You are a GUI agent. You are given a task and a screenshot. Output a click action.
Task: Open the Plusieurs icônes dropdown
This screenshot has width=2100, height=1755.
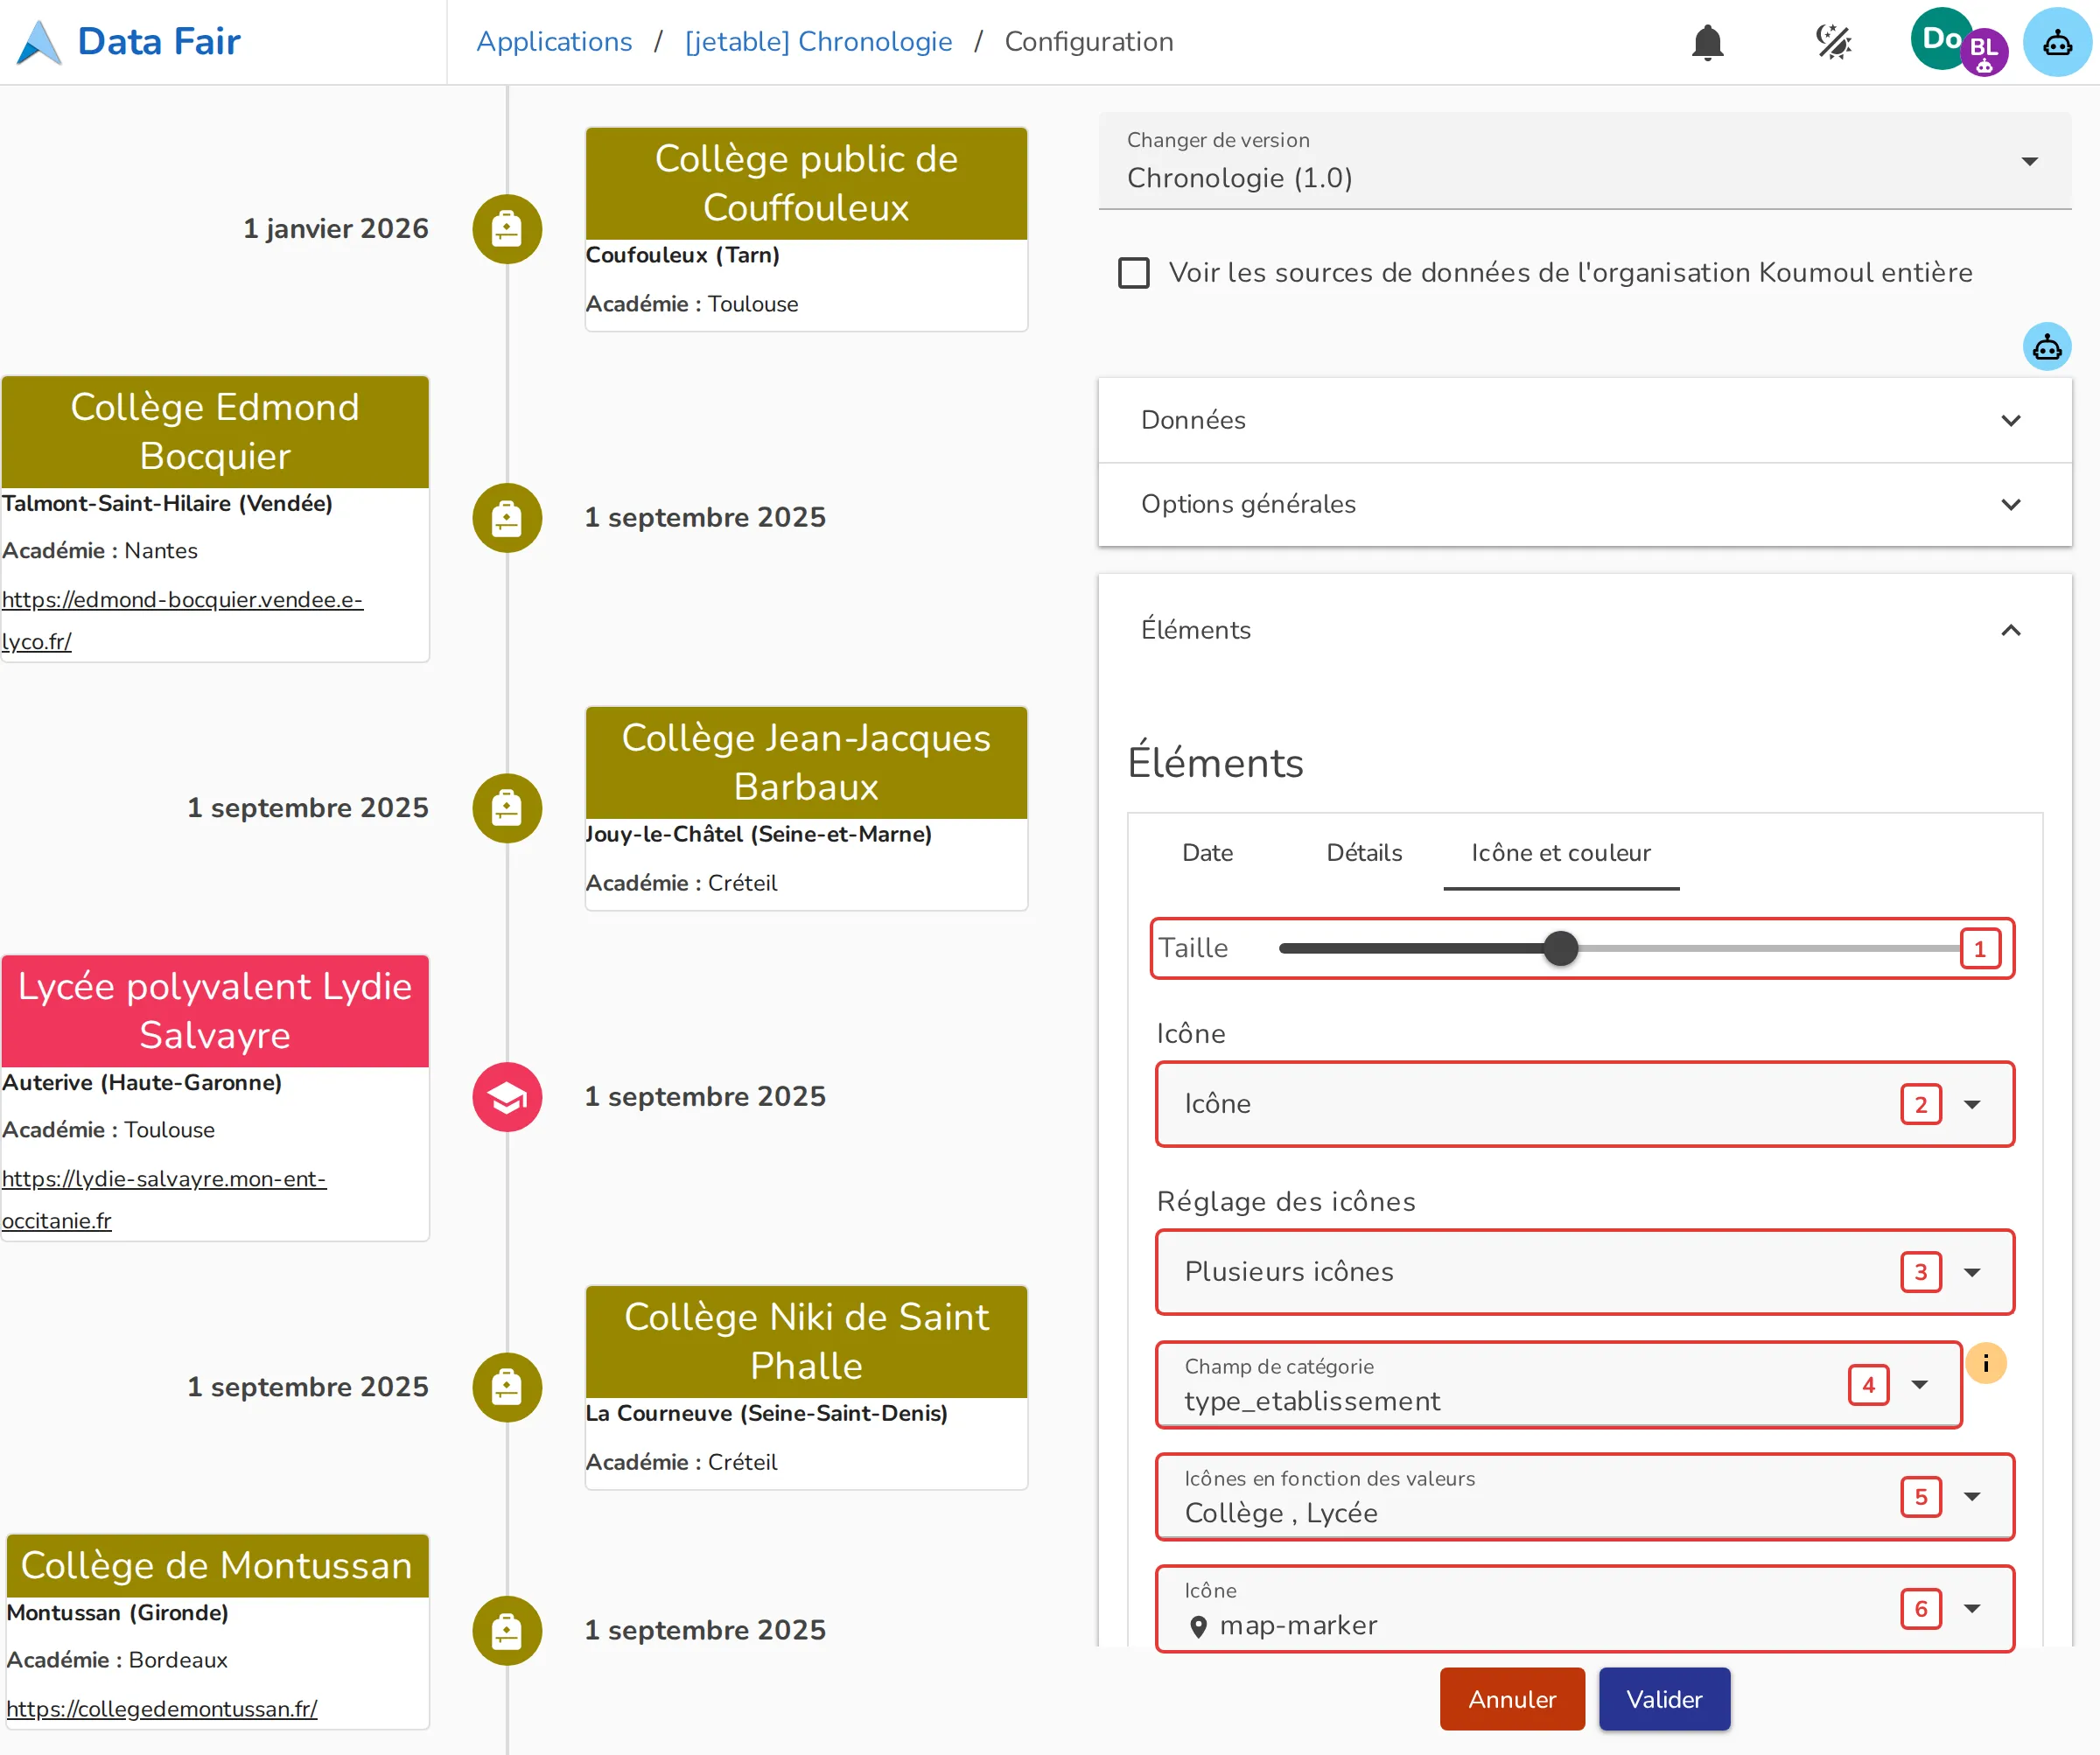click(1584, 1272)
